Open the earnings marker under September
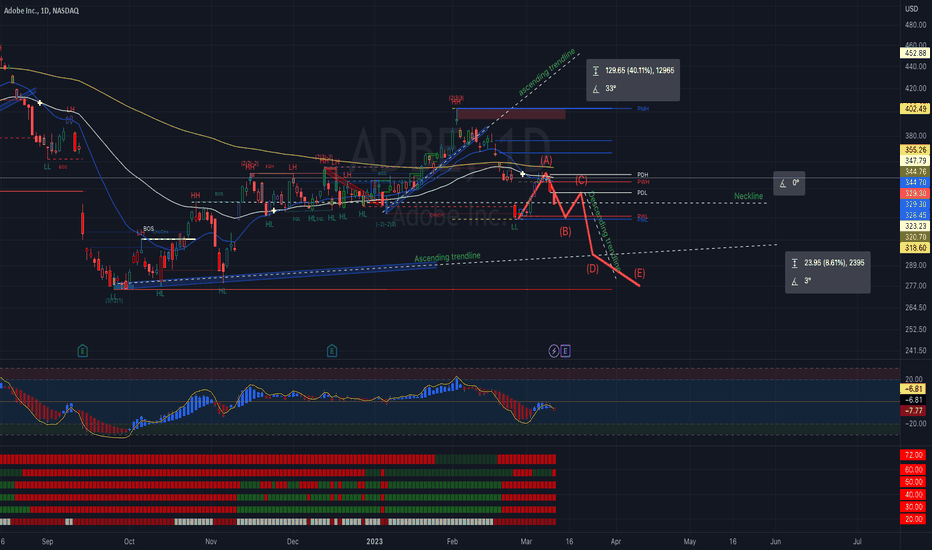Image resolution: width=932 pixels, height=550 pixels. click(x=83, y=351)
